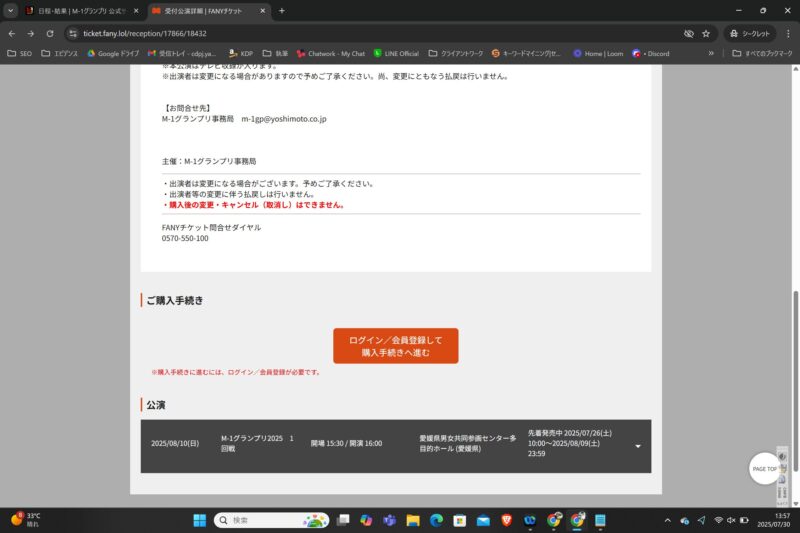Show hidden bookmarks with the chevron
The image size is (800, 533).
click(711, 53)
